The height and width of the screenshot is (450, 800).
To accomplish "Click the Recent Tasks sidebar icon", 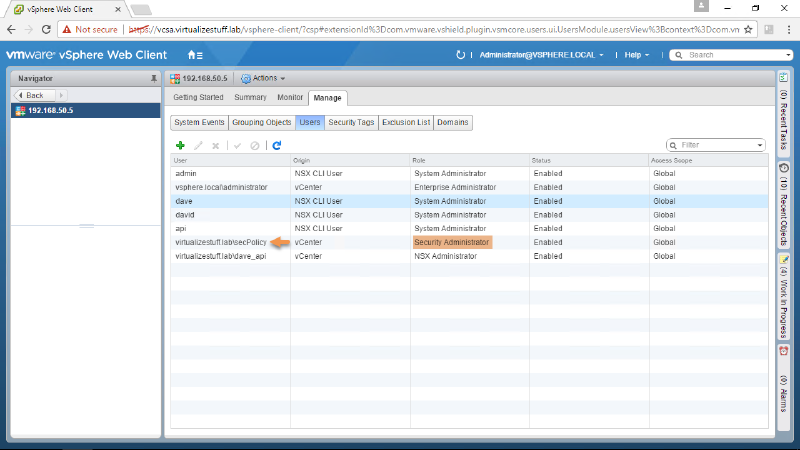I will pos(783,78).
